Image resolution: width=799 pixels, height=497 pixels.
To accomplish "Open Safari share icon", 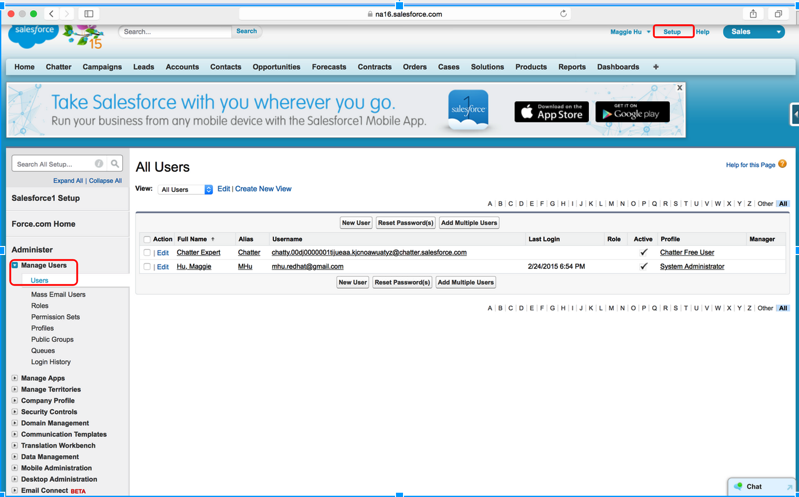I will click(x=753, y=14).
